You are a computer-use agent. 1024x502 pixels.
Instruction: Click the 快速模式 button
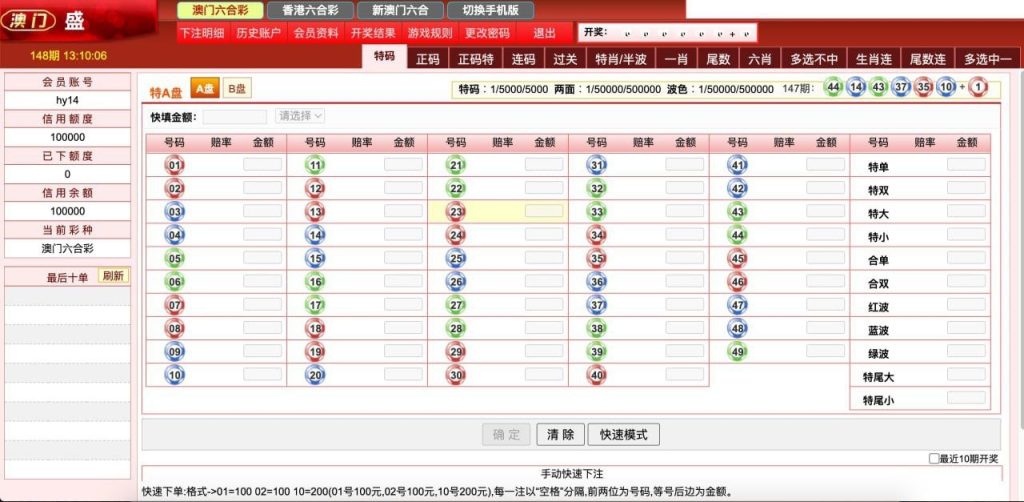coord(624,435)
